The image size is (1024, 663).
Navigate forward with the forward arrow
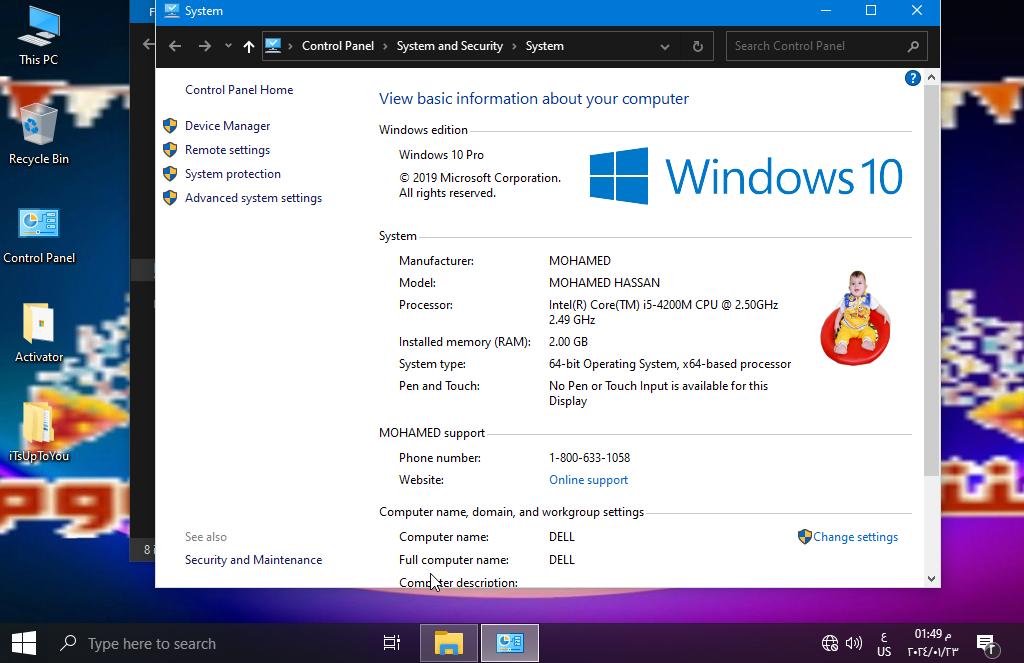[204, 46]
